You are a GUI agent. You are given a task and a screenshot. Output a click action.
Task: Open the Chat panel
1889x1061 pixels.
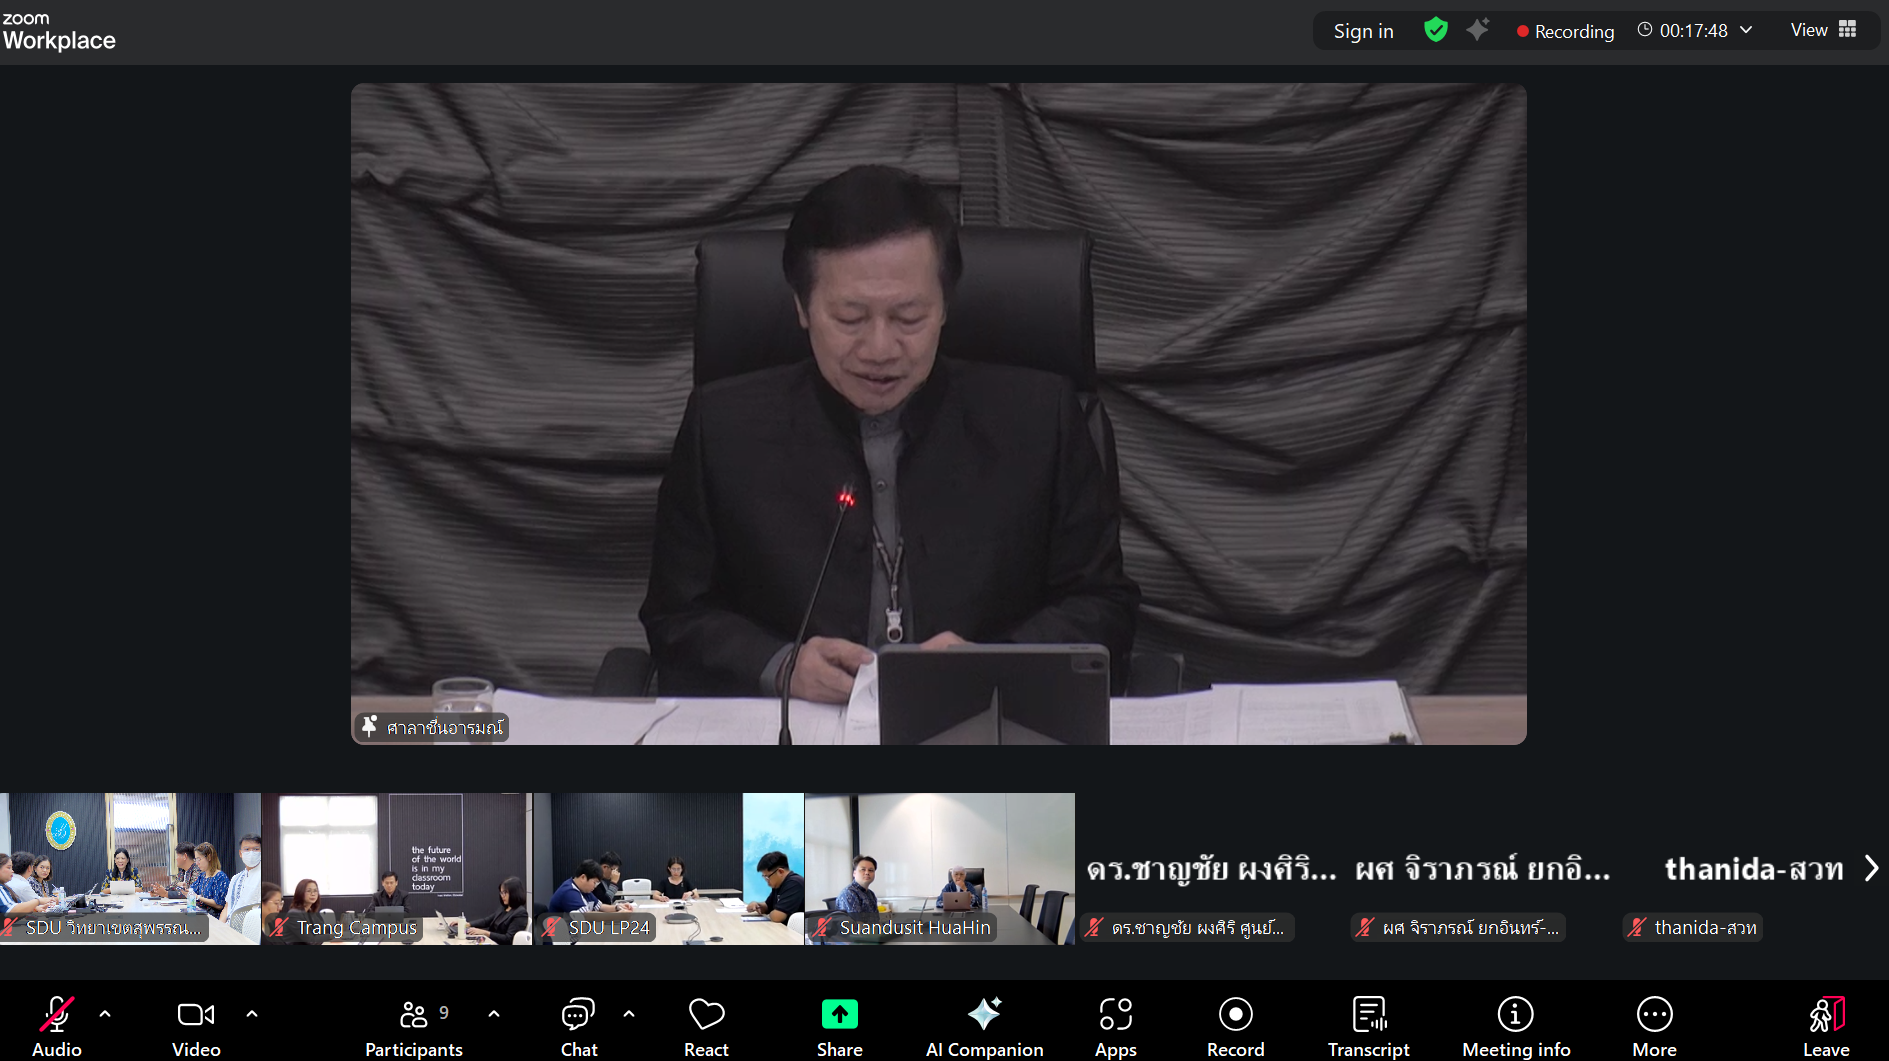[x=578, y=1026]
